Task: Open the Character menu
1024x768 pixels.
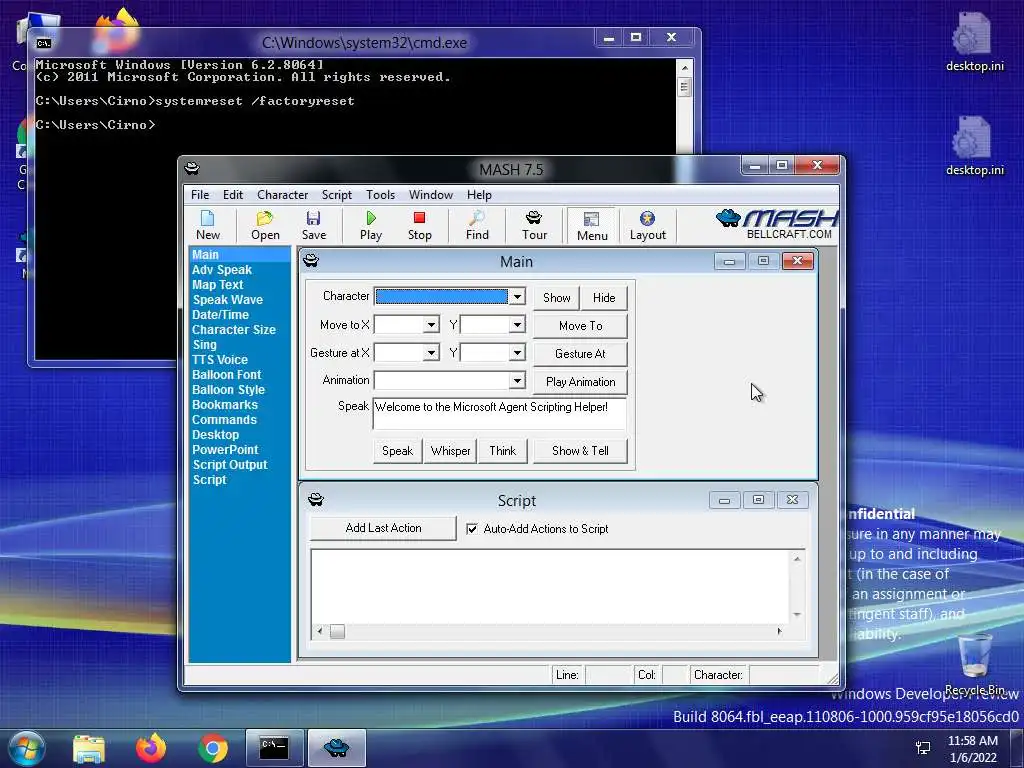Action: pos(282,195)
